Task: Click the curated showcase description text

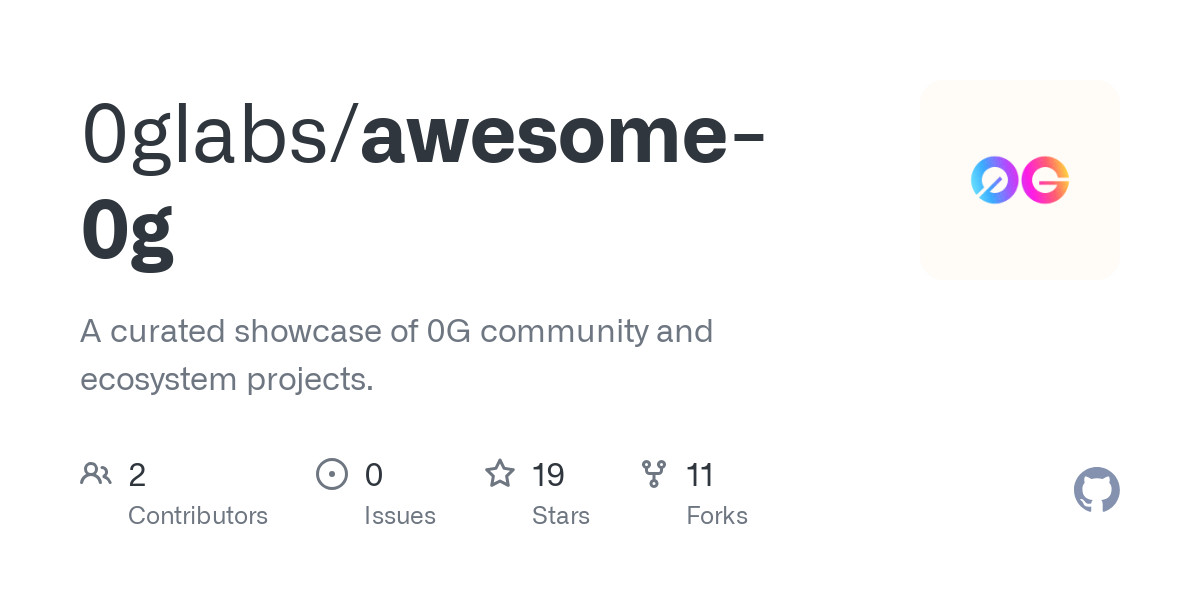Action: (x=397, y=355)
